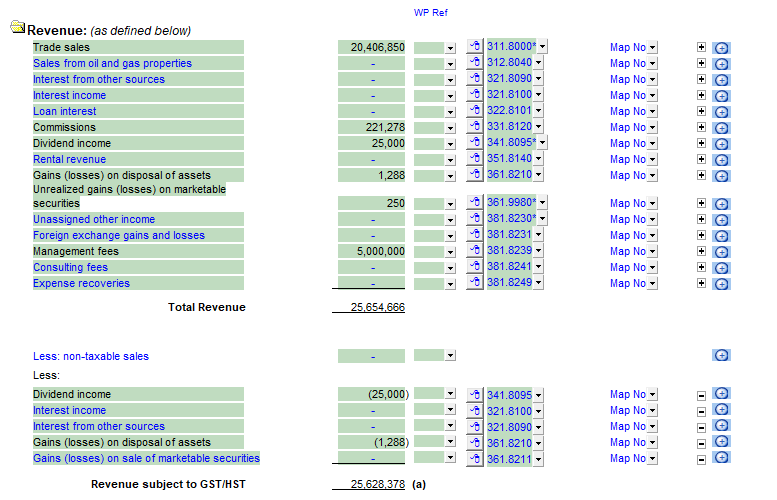This screenshot has height=500, width=777.
Task: Open Map No dropdown for Foreign exchange row
Action: (x=653, y=236)
